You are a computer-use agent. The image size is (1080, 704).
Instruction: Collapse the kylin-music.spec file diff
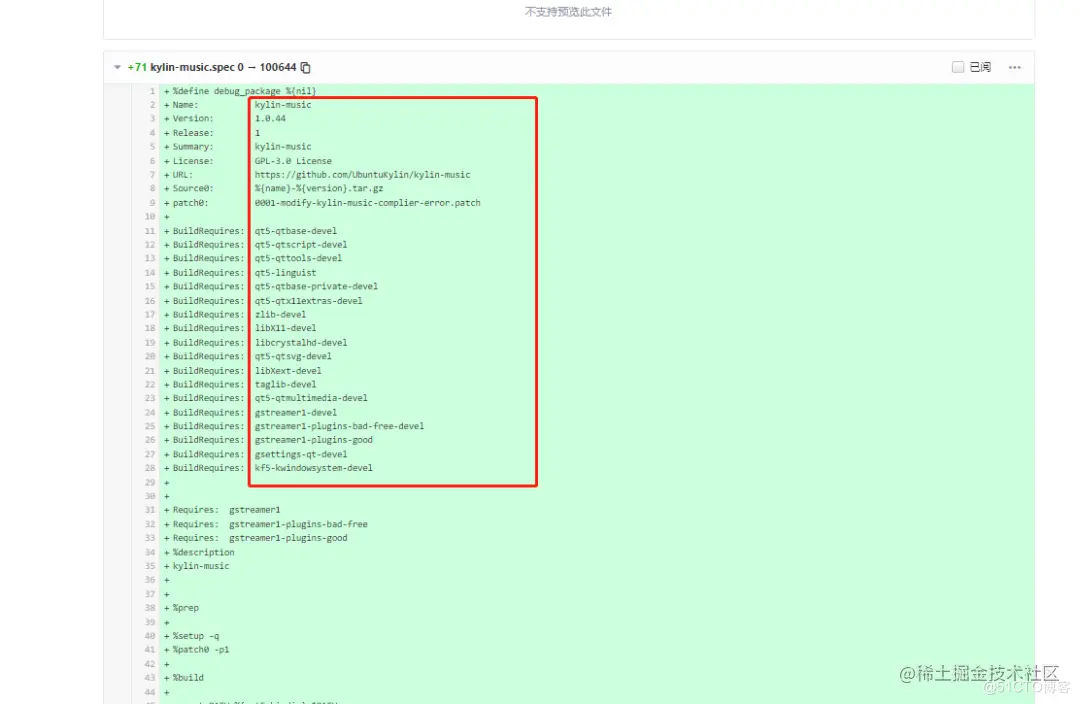coord(117,68)
